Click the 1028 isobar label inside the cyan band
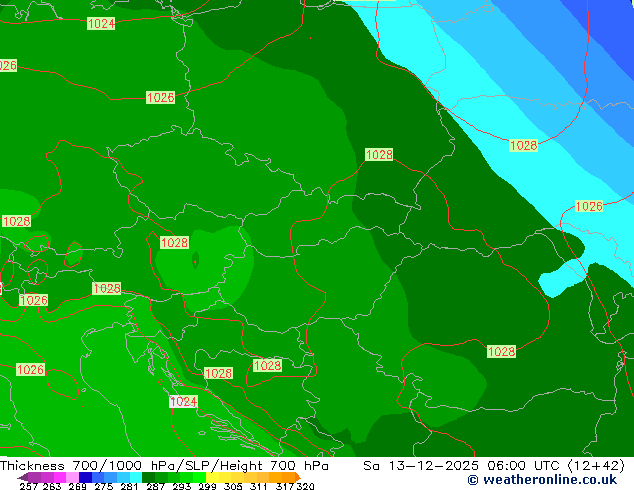 pos(523,146)
